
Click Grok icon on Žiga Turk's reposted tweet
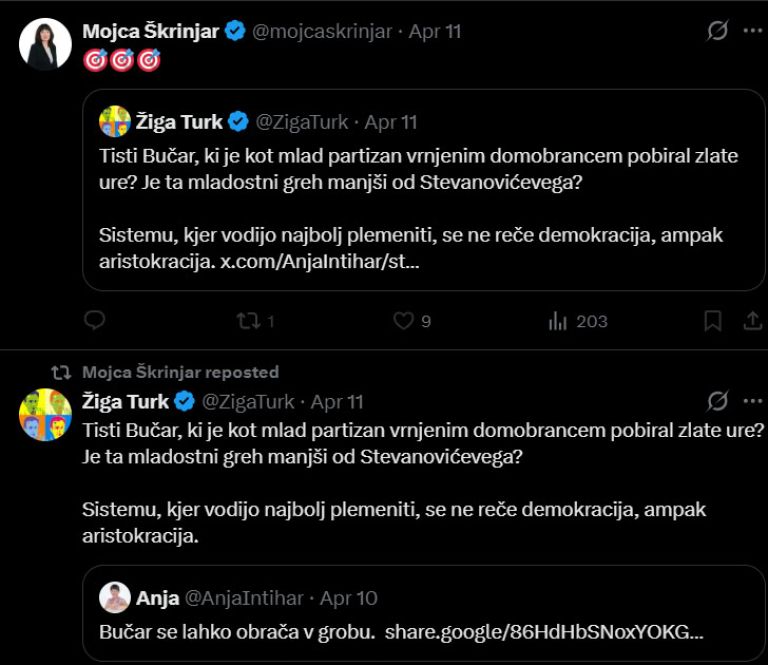pos(718,402)
